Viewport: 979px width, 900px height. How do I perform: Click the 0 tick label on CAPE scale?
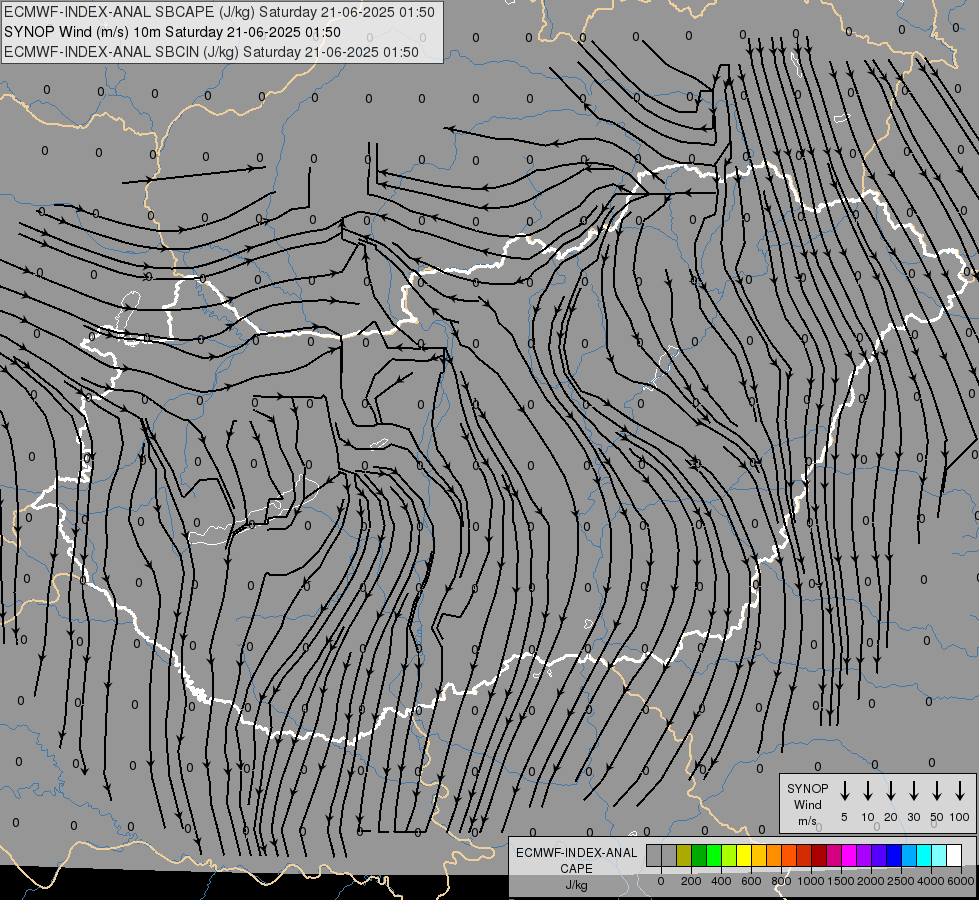pyautogui.click(x=661, y=881)
